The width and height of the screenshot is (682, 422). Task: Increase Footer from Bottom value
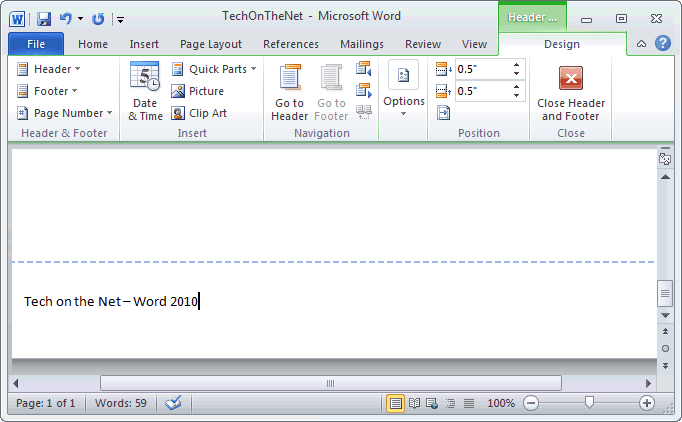pyautogui.click(x=516, y=87)
